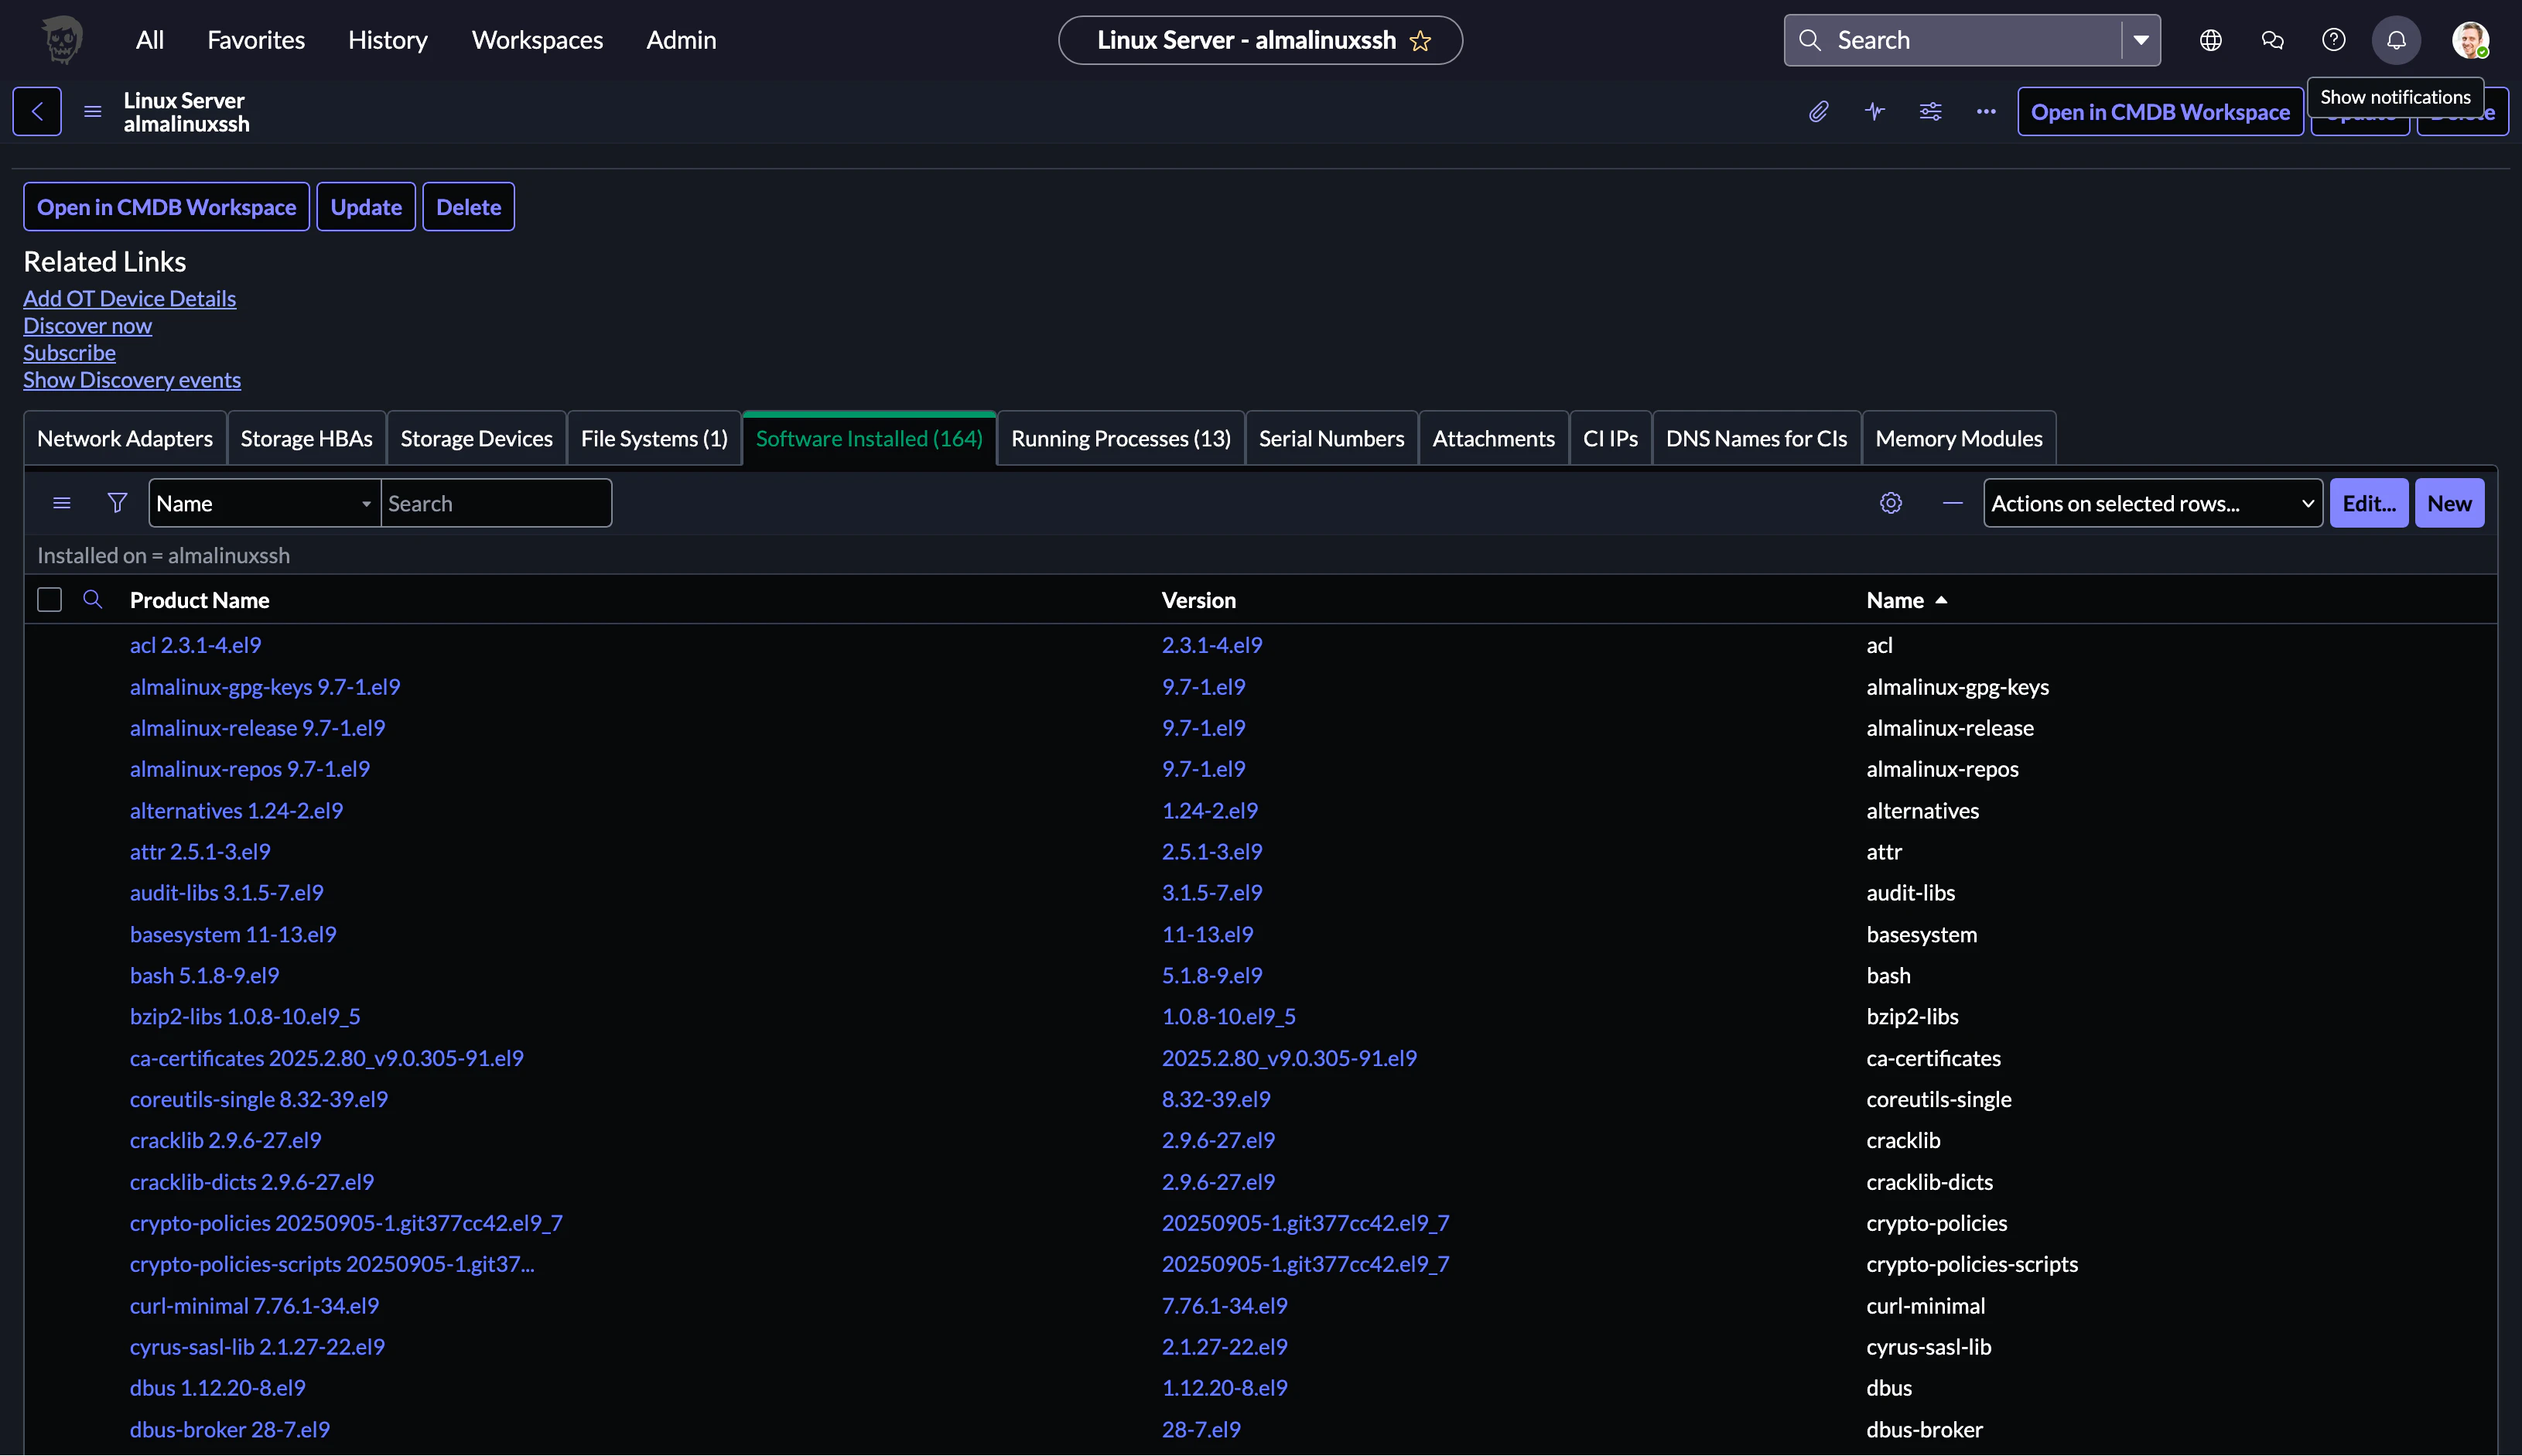This screenshot has height=1456, width=2522.
Task: Open the activity stream pulse icon
Action: pyautogui.click(x=1875, y=111)
